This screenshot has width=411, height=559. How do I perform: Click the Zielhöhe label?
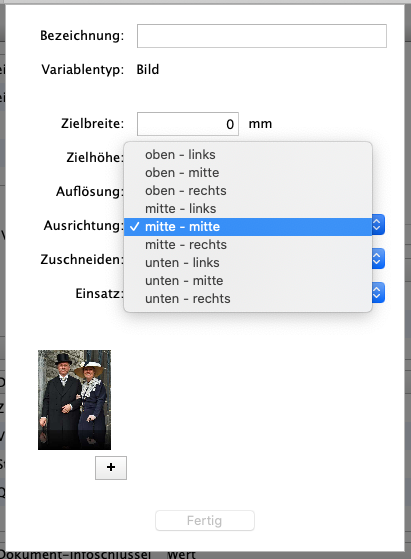pos(94,157)
